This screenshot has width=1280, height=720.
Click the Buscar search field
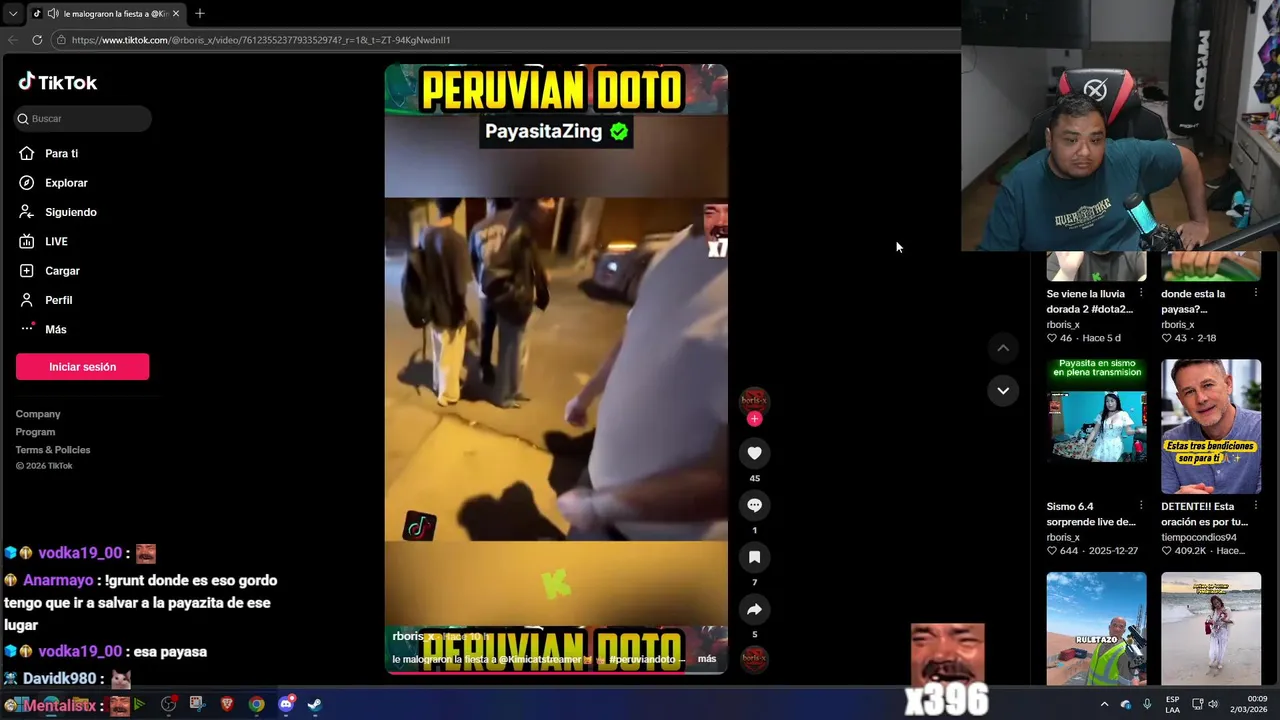coord(83,118)
